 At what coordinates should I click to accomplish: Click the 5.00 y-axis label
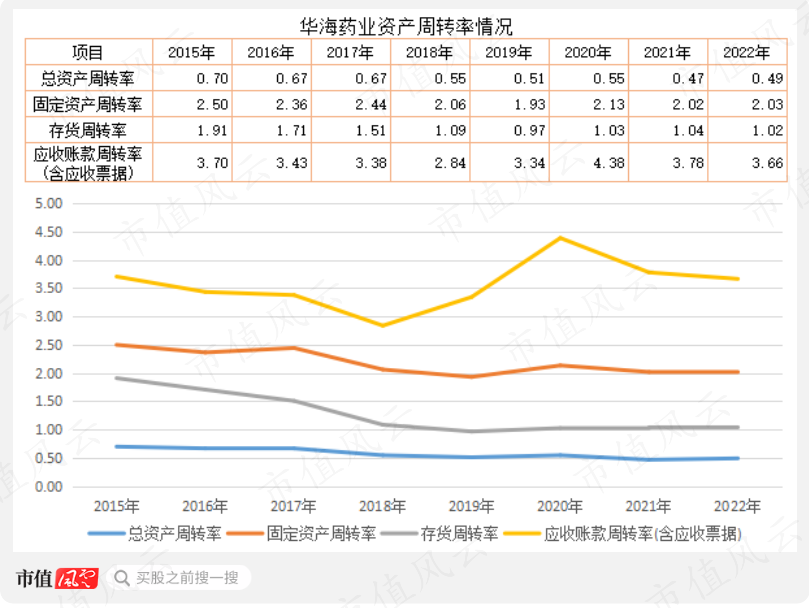point(48,203)
